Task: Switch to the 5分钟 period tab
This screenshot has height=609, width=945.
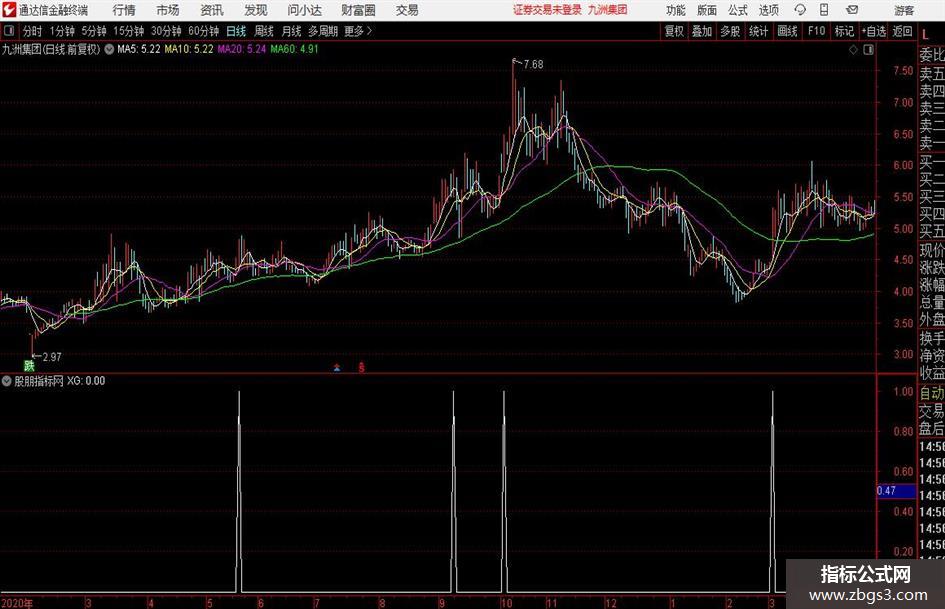Action: point(94,31)
